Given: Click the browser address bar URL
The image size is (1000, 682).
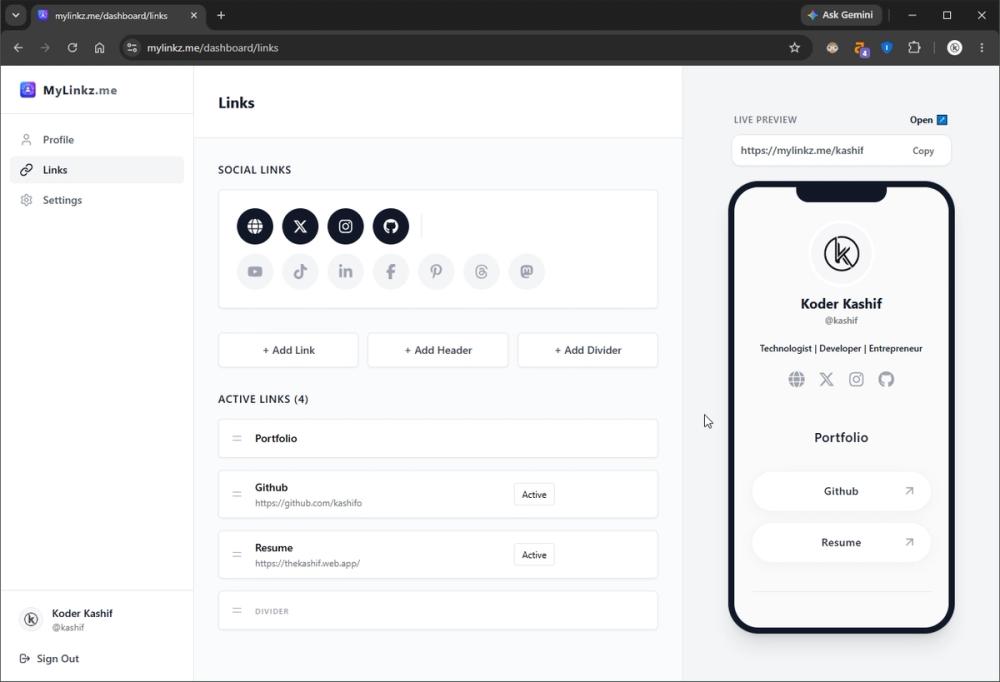Looking at the screenshot, I should coord(212,48).
